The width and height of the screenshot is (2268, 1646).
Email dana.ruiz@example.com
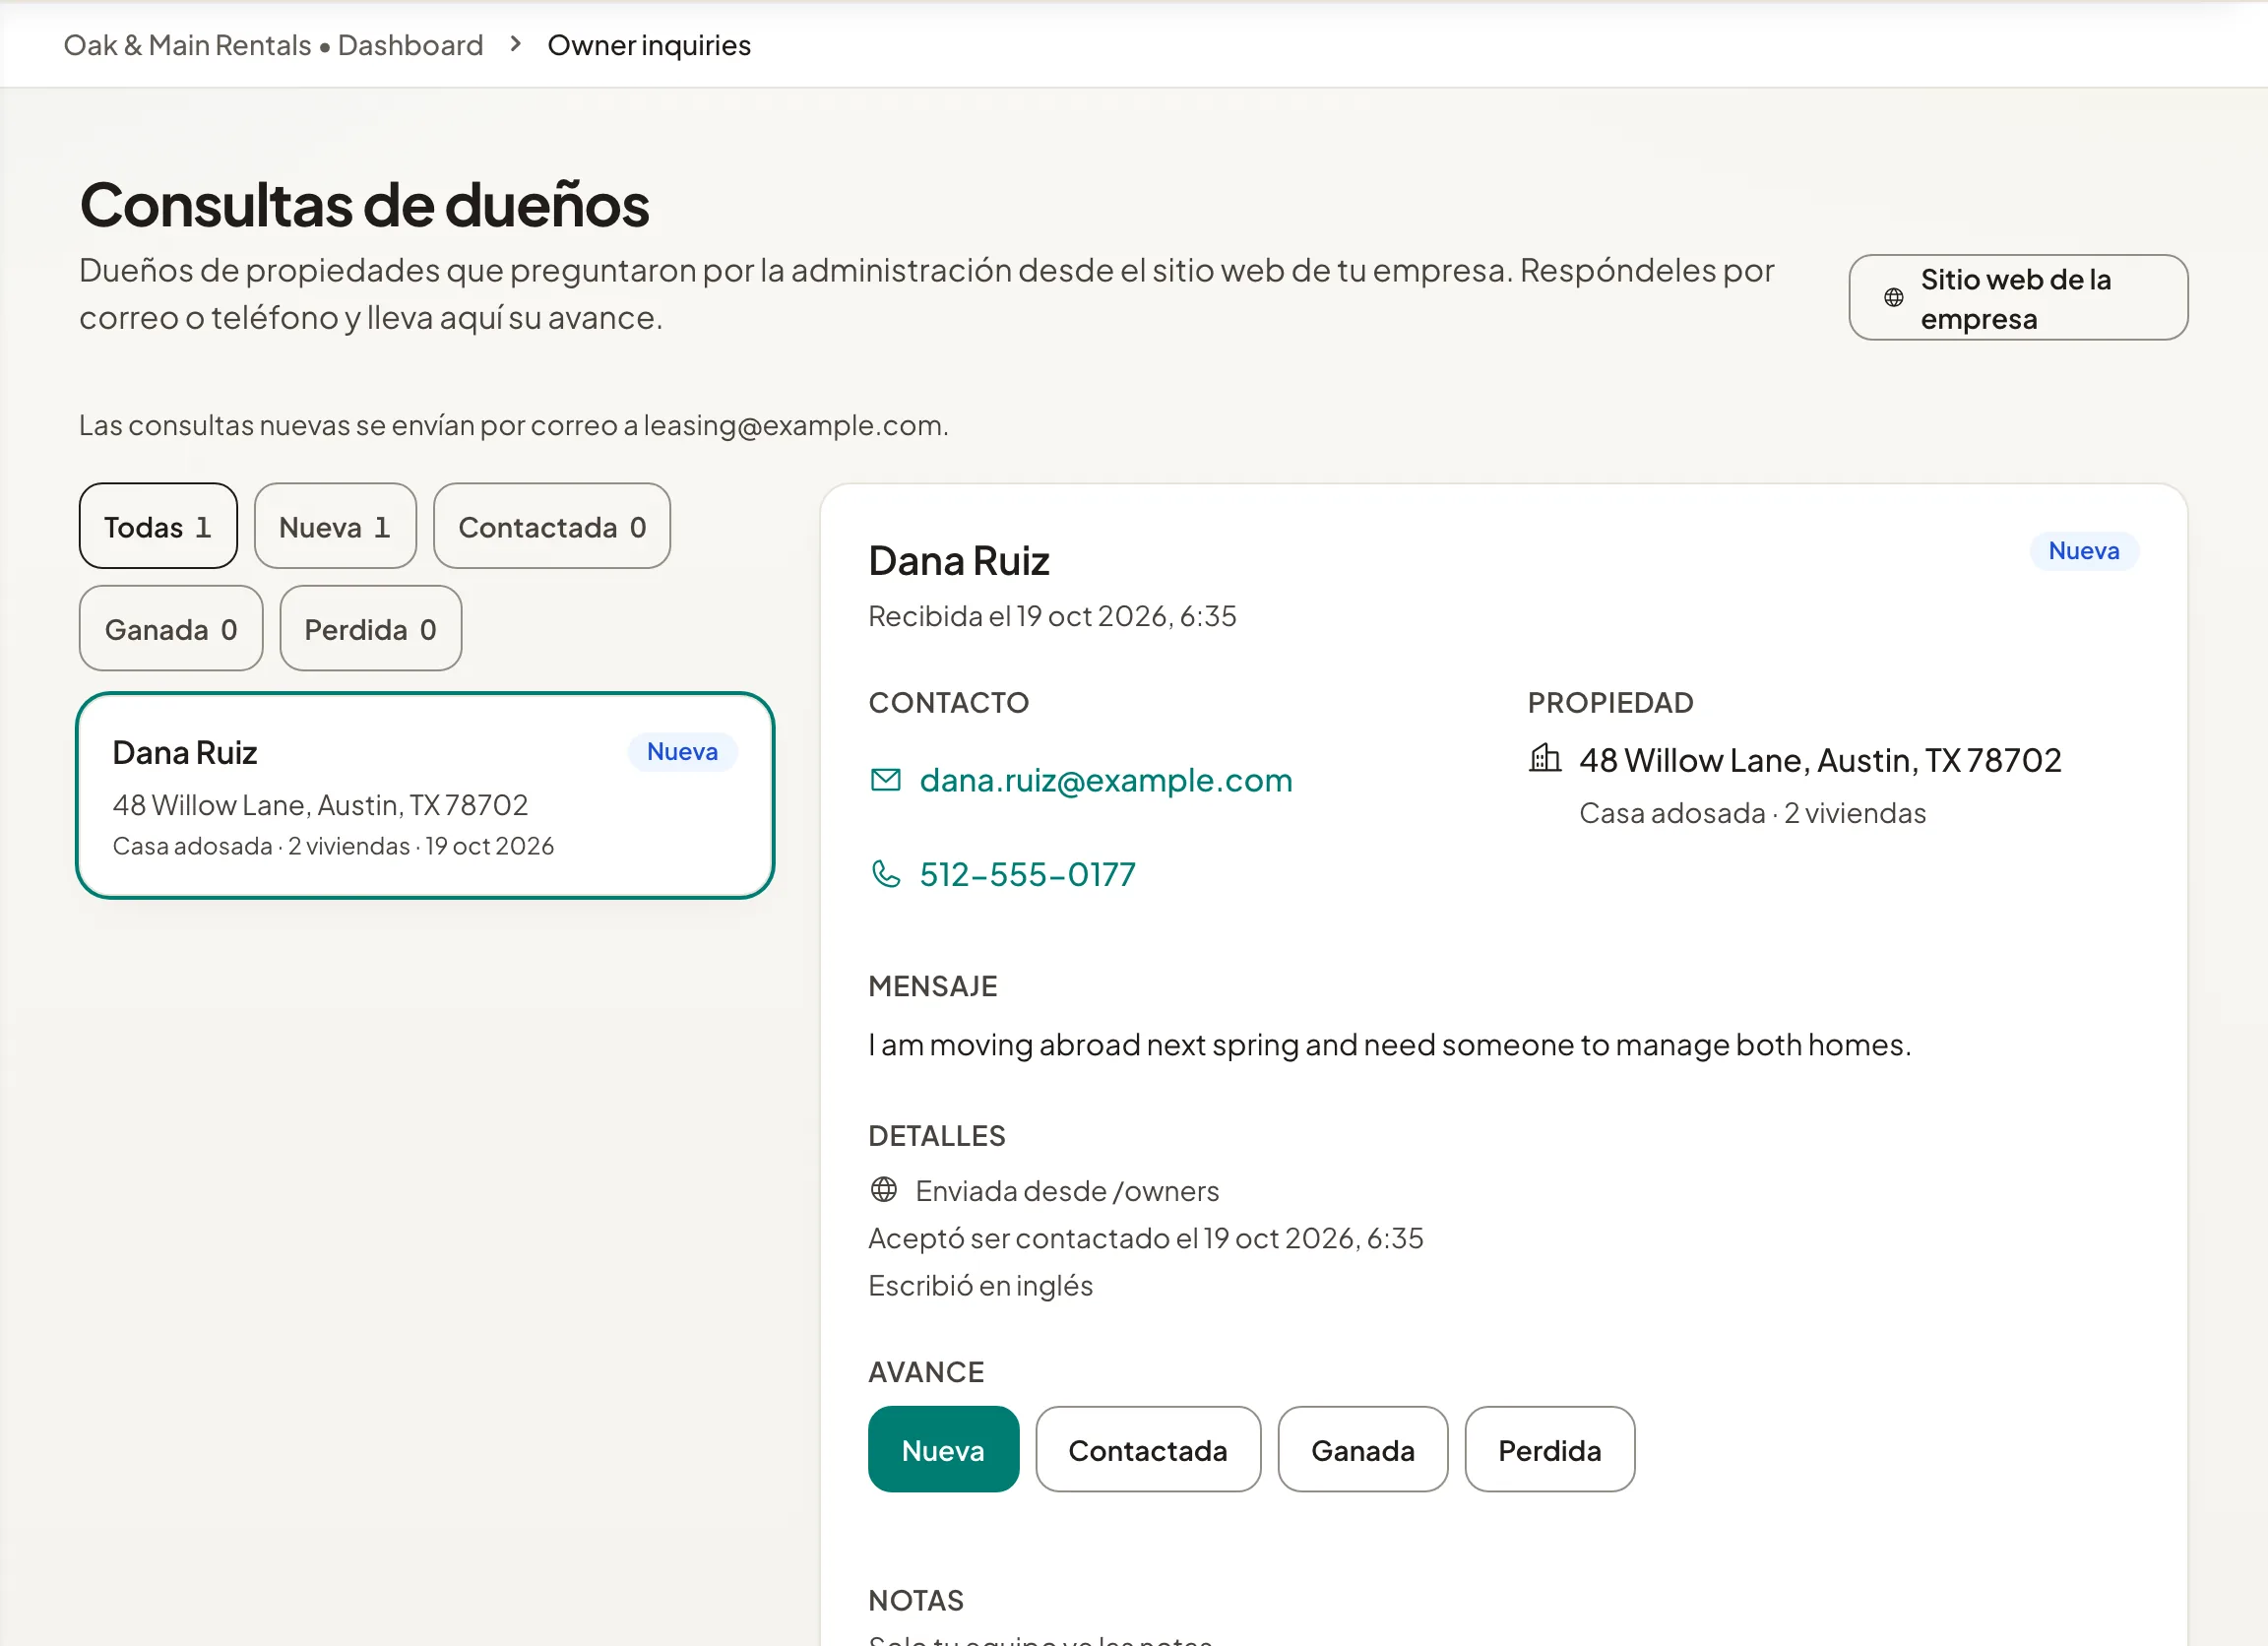(1105, 779)
